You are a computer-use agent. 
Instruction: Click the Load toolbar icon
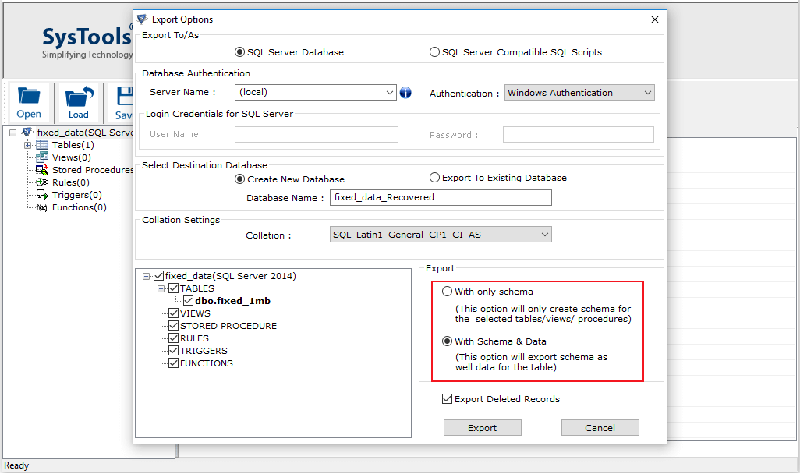(79, 96)
